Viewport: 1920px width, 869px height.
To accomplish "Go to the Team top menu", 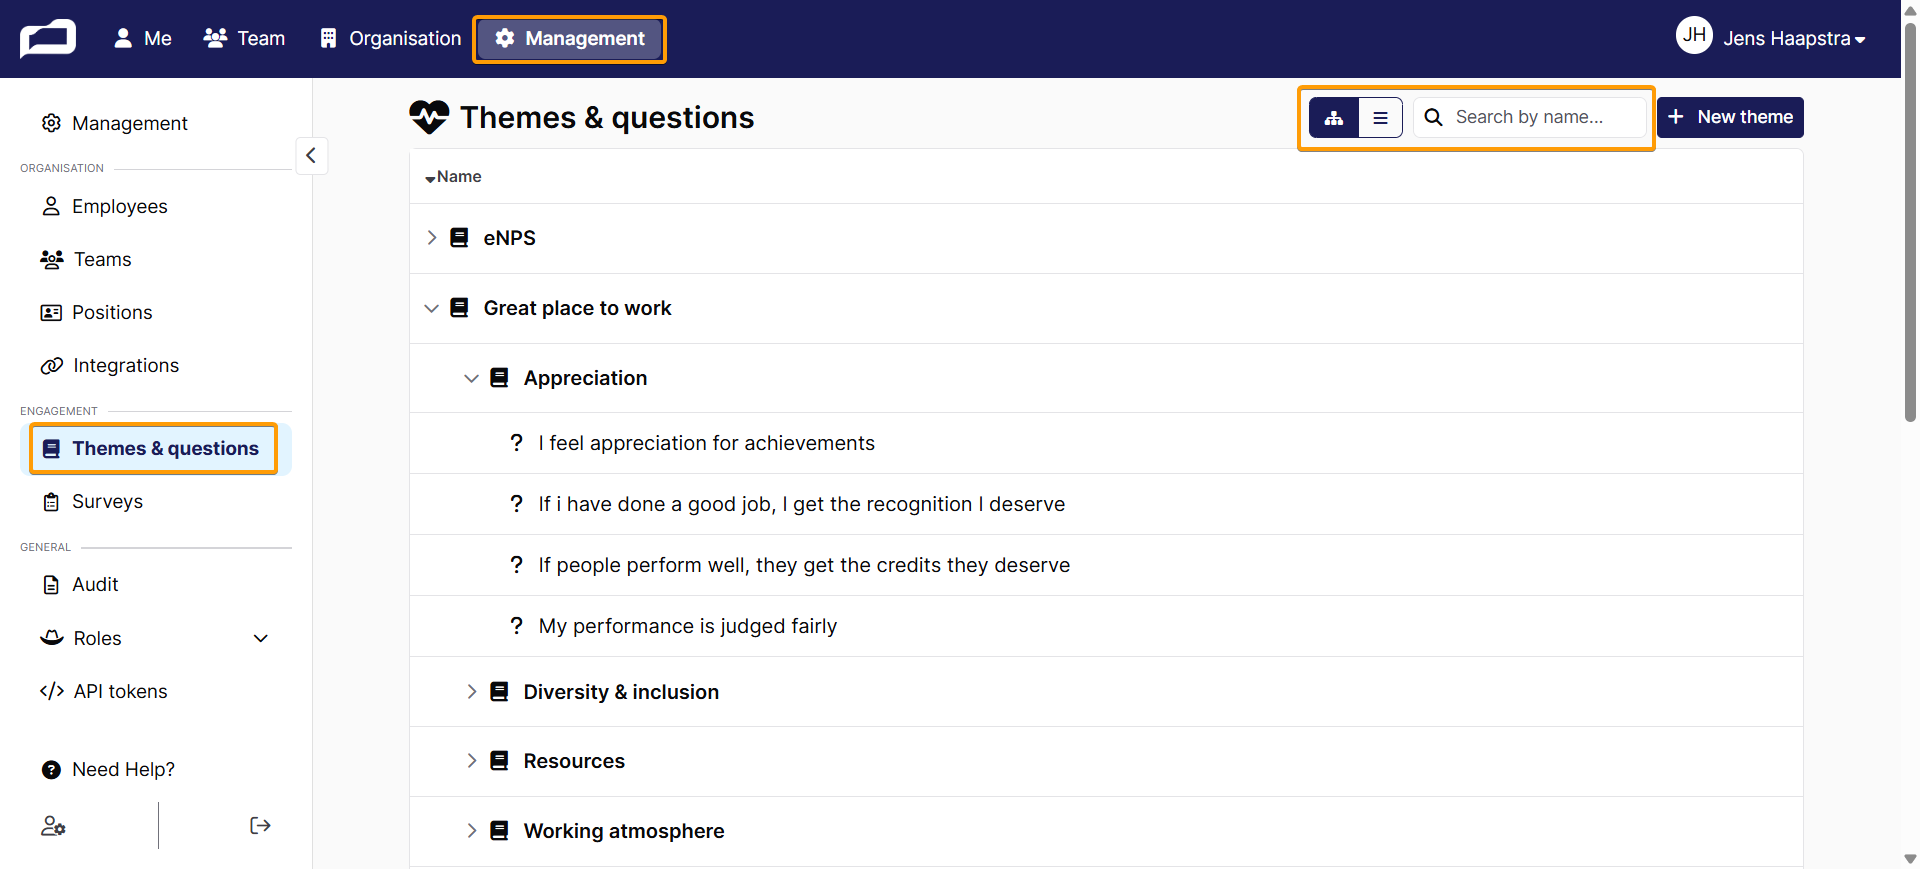I will click(x=245, y=38).
